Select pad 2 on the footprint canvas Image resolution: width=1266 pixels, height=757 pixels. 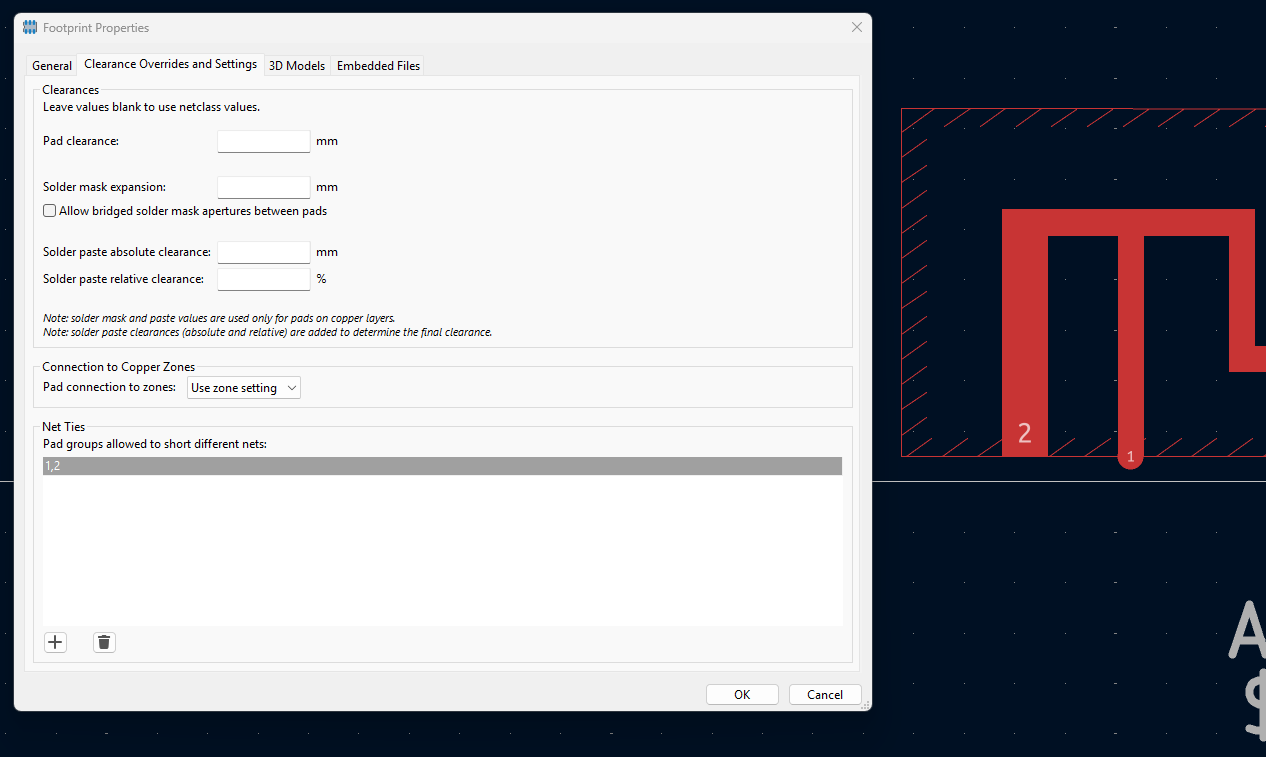(x=1024, y=420)
